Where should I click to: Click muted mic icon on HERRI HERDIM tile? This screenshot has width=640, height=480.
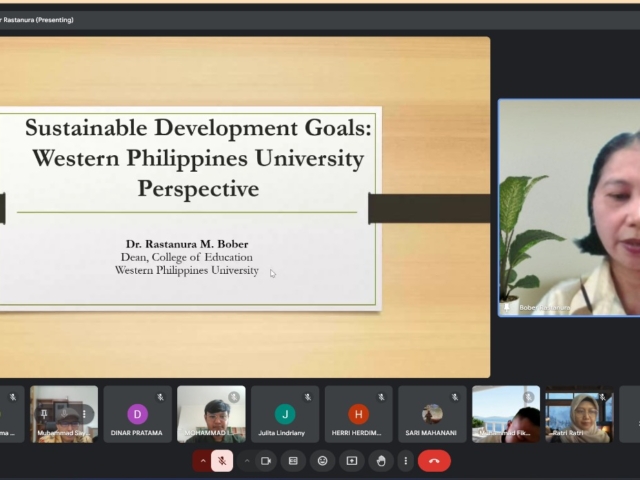(x=381, y=397)
